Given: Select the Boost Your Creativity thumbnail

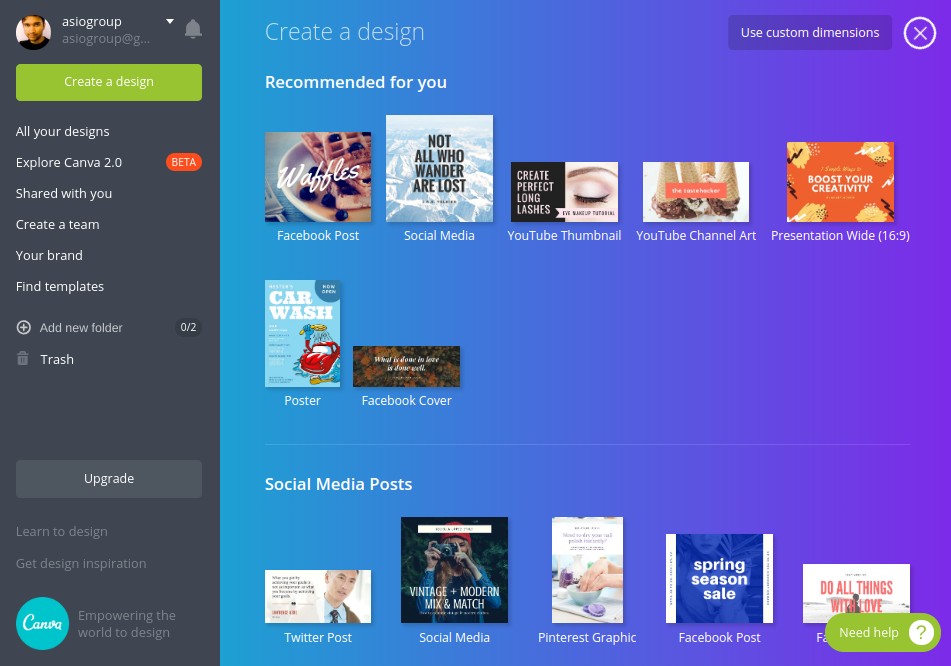Looking at the screenshot, I should coord(840,182).
